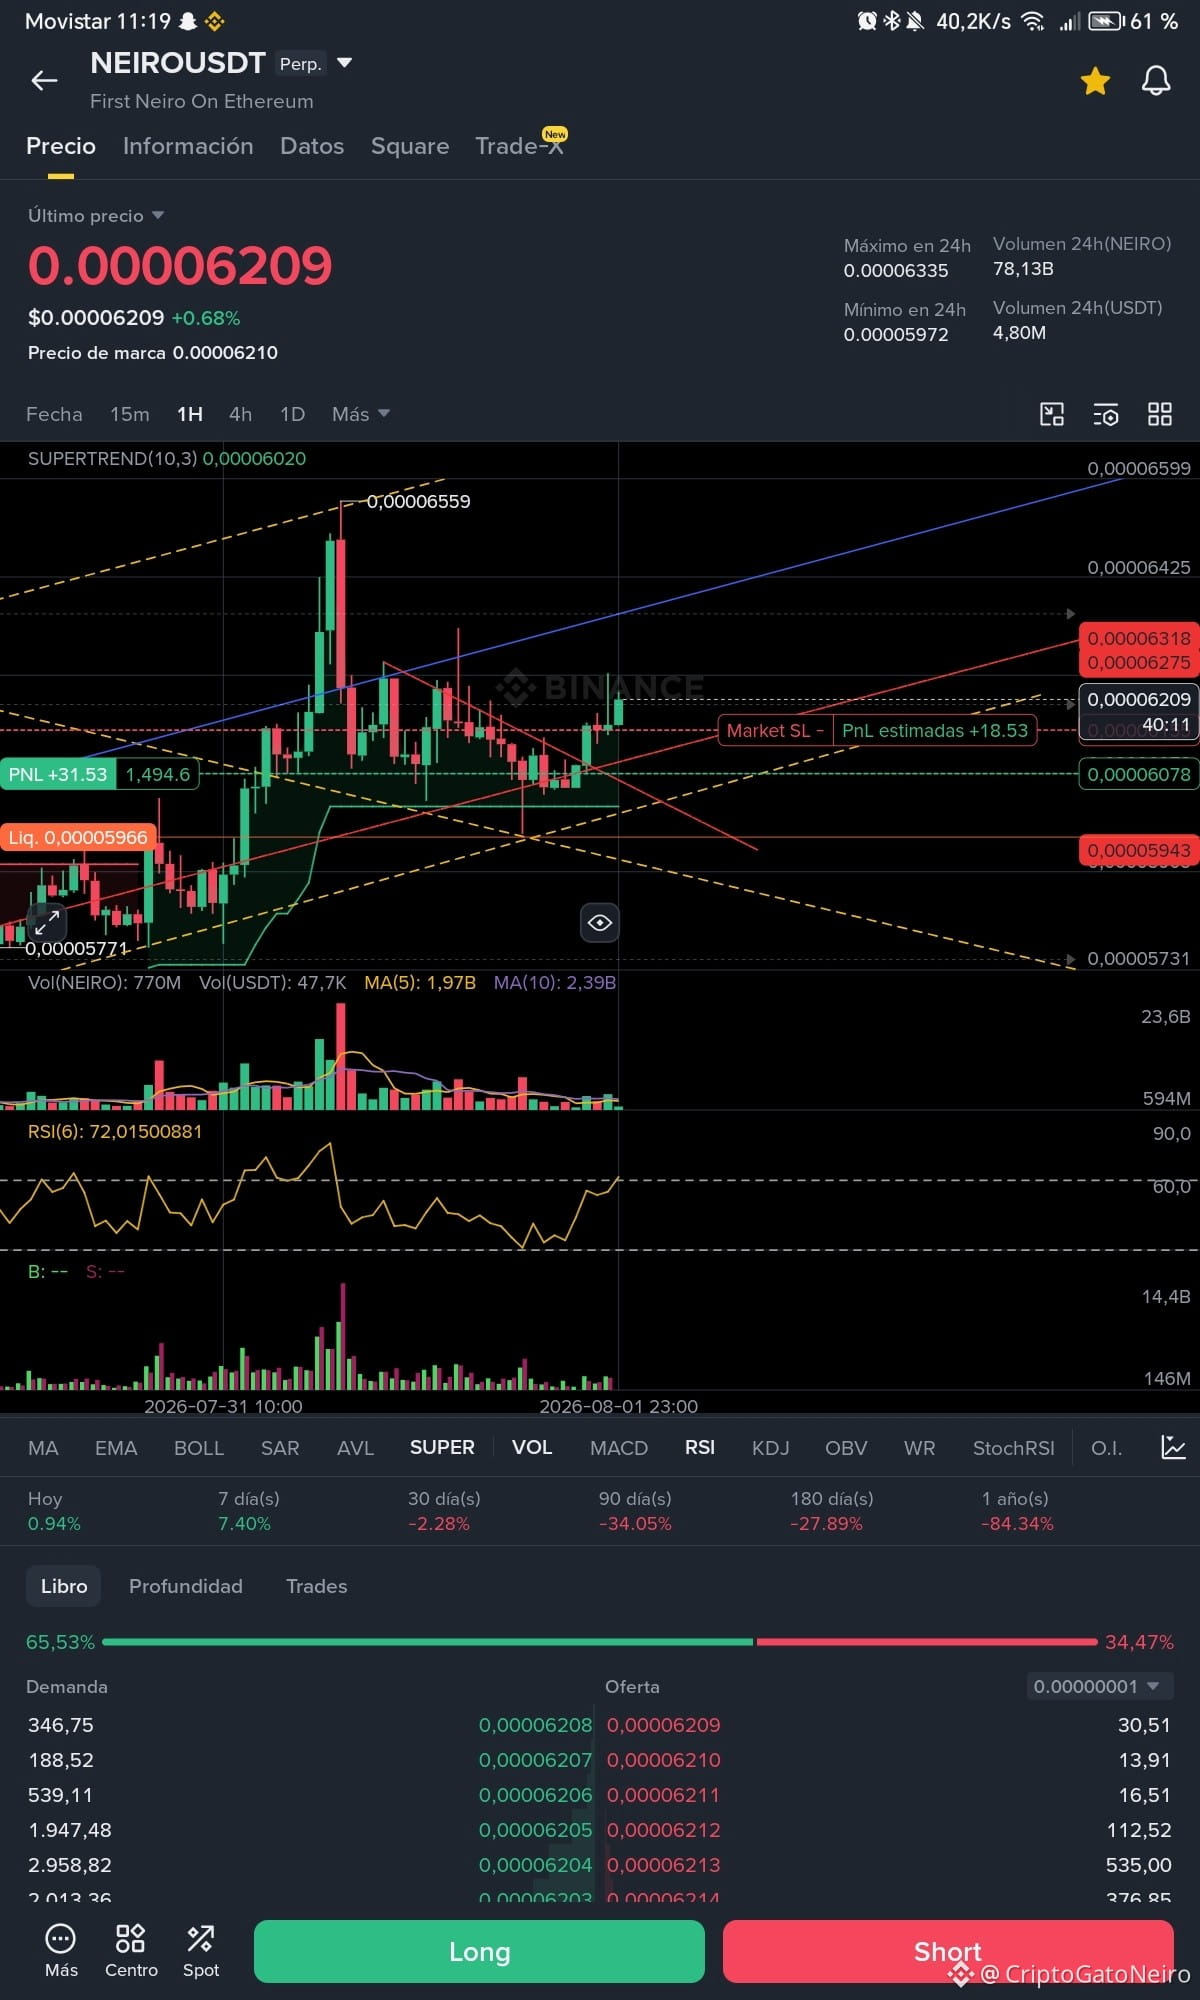
Task: Select the Fecha chart interval
Action: click(54, 414)
